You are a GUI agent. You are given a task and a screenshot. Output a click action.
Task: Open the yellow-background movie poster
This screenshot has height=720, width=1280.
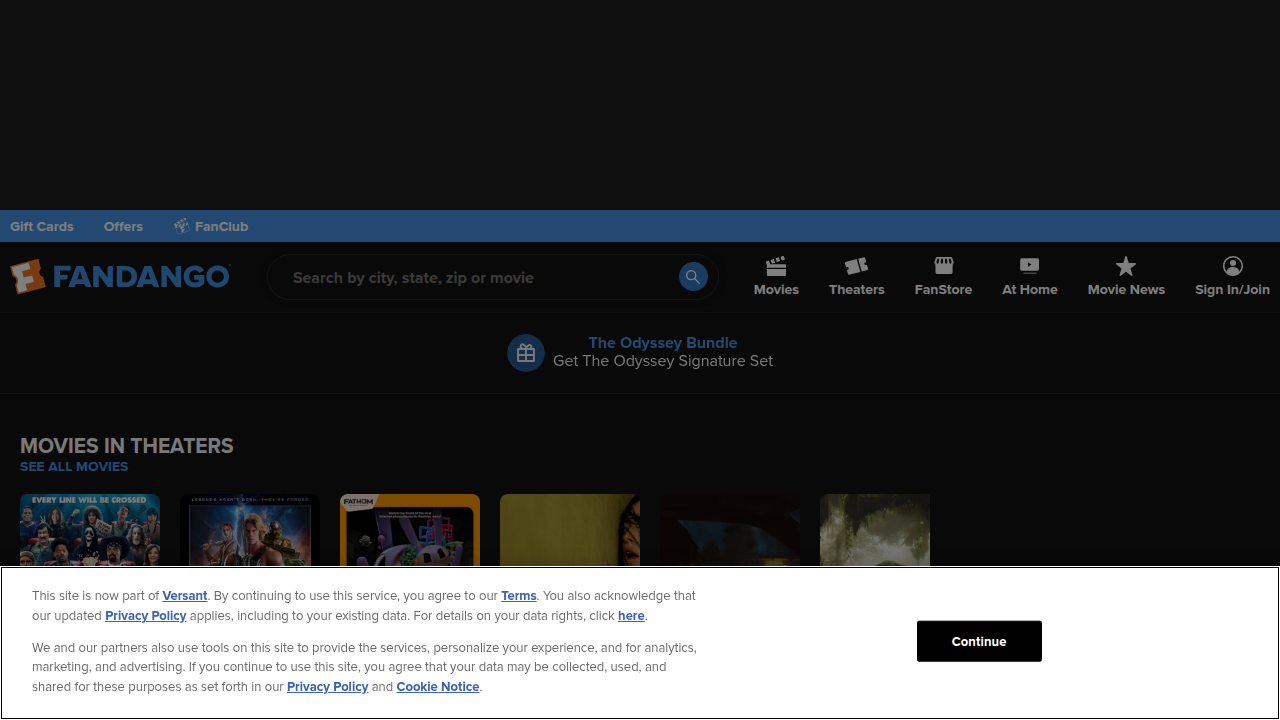pyautogui.click(x=570, y=530)
